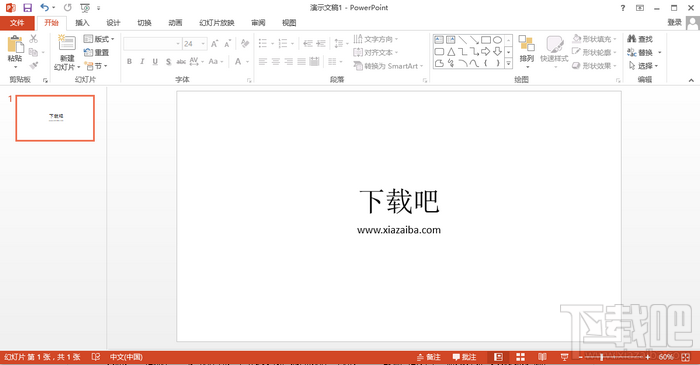Decrease font size with smaller A

pos(228,44)
